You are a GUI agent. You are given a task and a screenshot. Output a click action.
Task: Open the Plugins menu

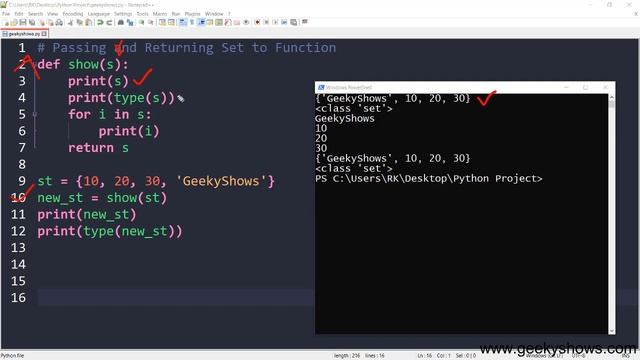click(192, 14)
